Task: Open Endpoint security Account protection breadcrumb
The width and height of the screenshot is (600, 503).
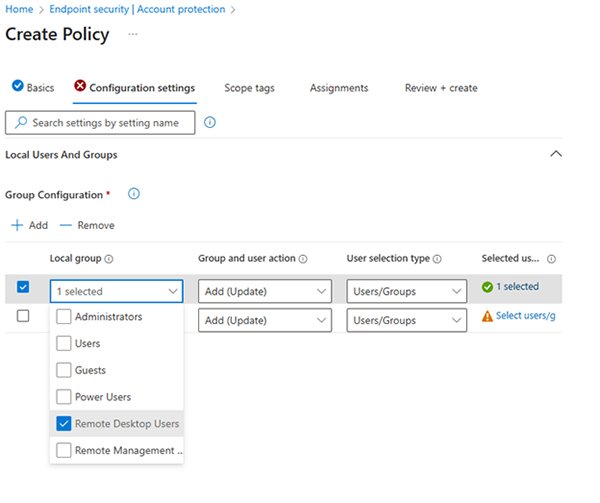Action: [137, 9]
